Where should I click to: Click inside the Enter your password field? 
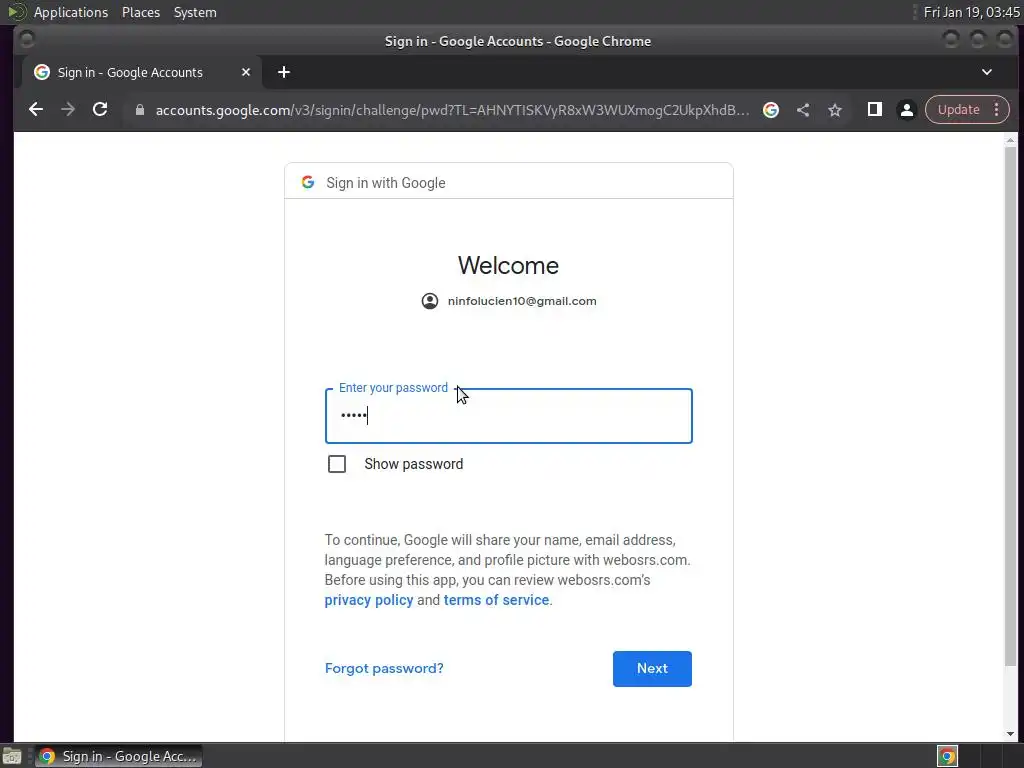(x=509, y=416)
